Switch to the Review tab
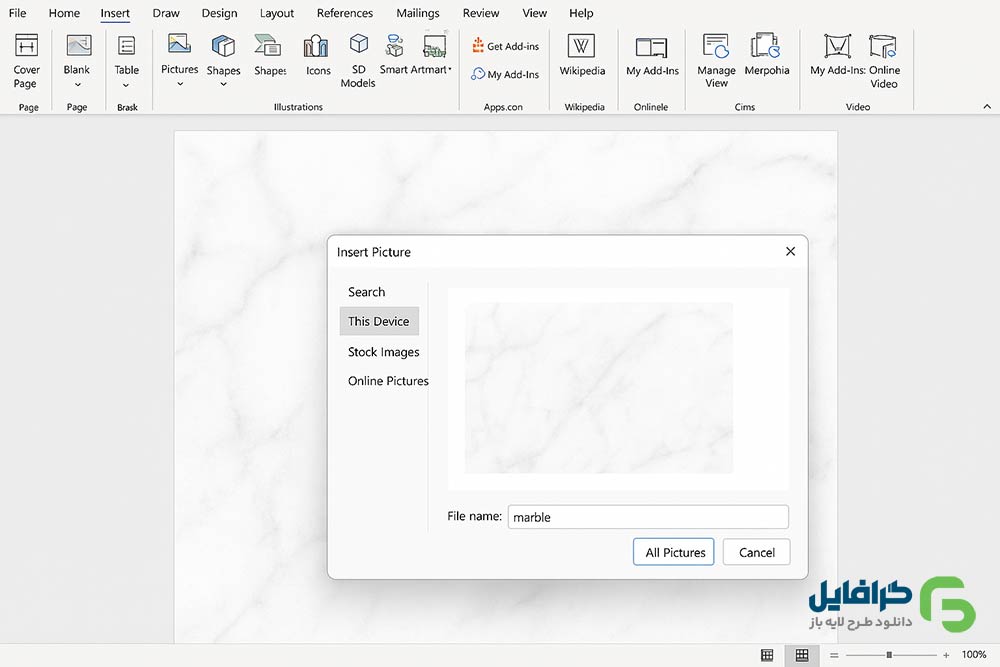 coord(481,13)
